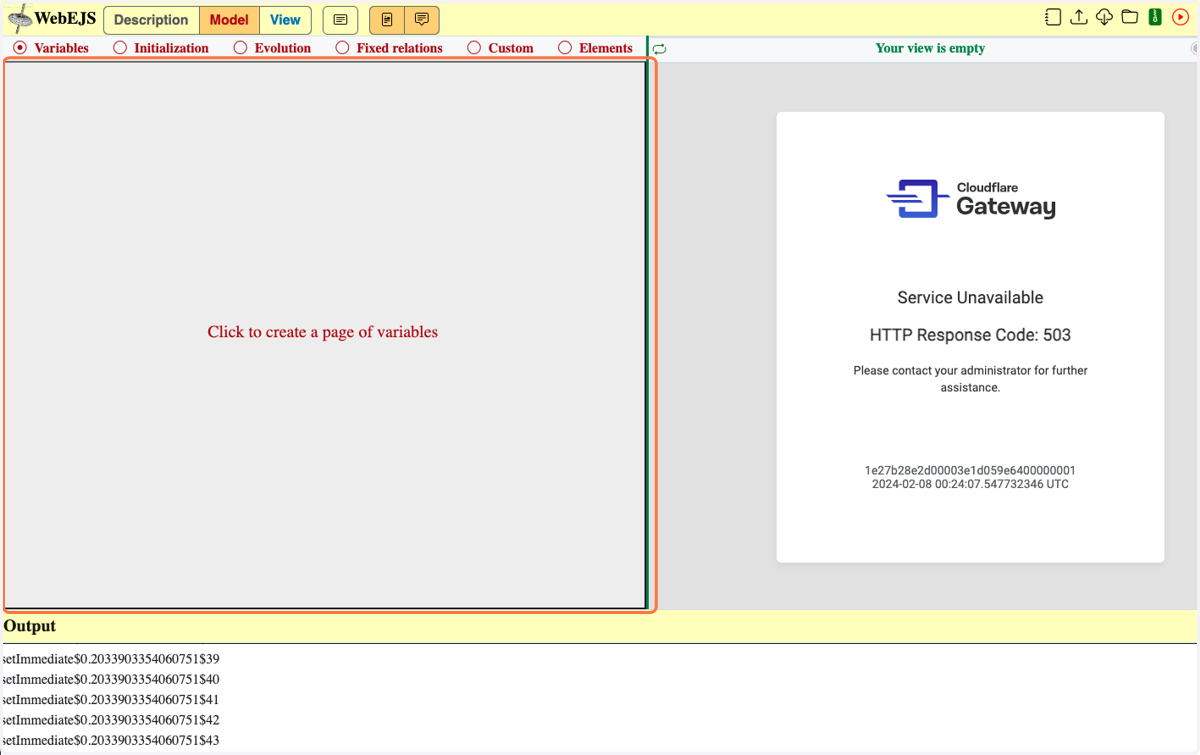Viewport: 1200px width, 755px height.
Task: Click to create a page of variables
Action: (323, 332)
